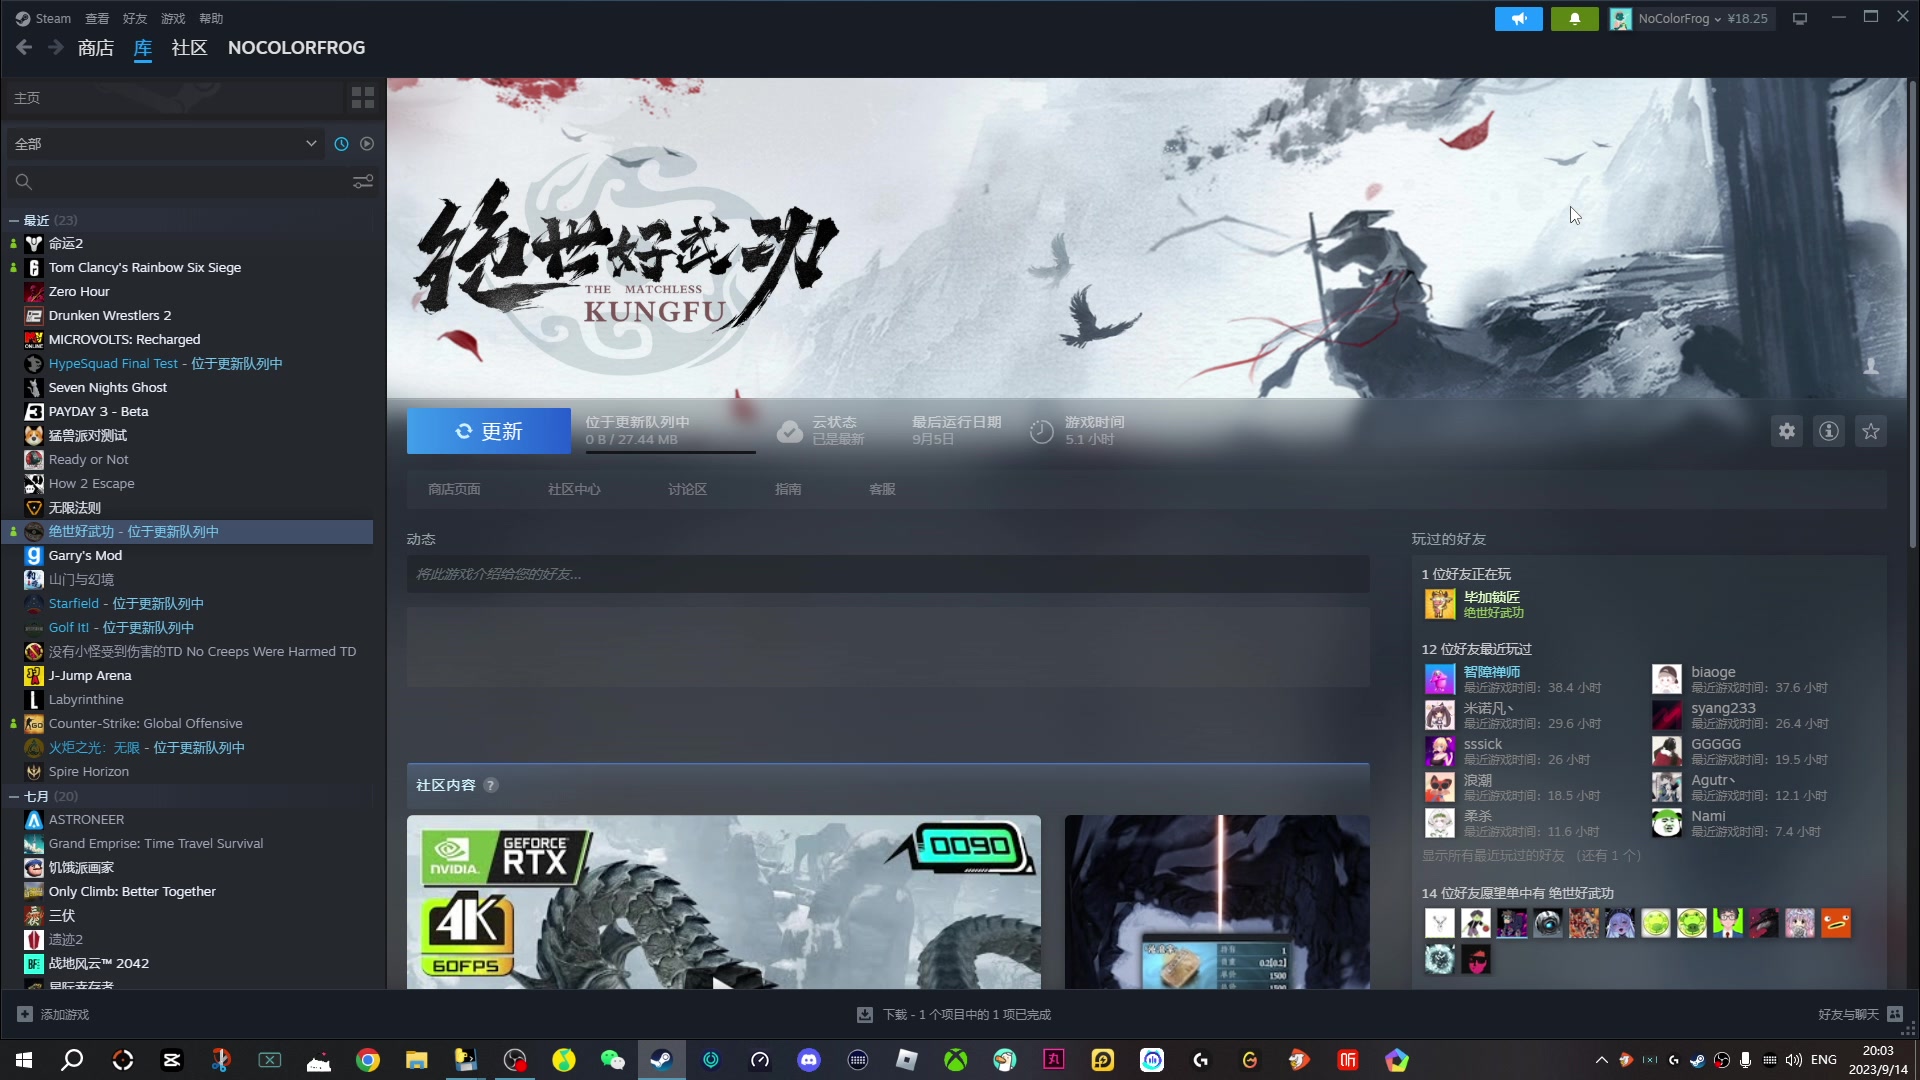The width and height of the screenshot is (1920, 1080).
Task: Open Windows Start menu
Action: (24, 1060)
